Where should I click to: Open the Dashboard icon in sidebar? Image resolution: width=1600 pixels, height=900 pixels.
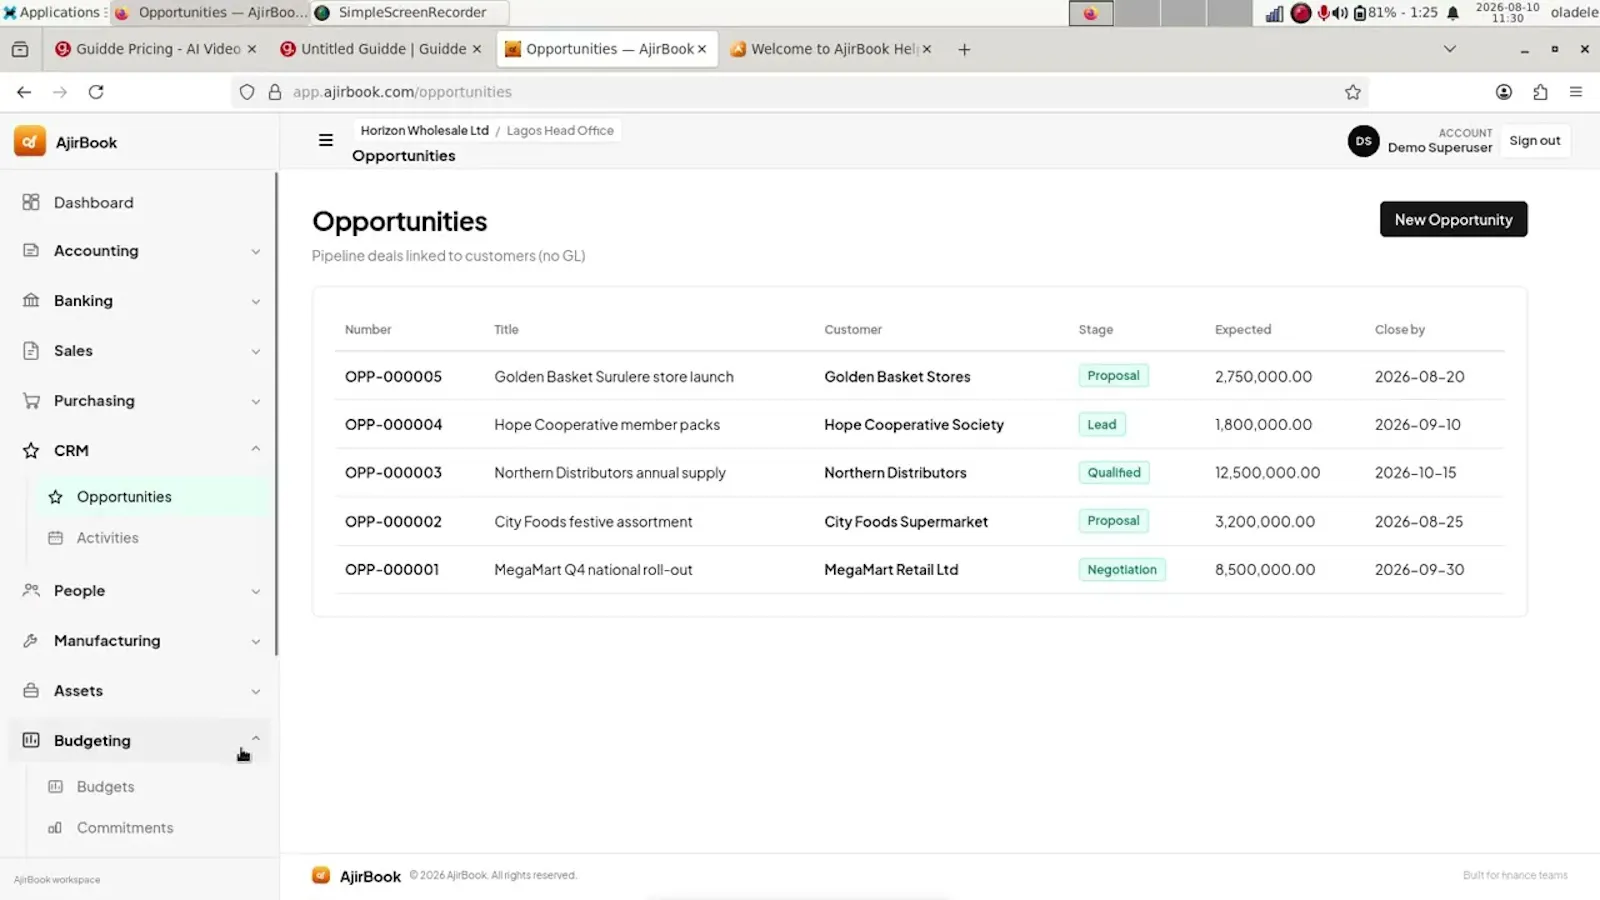31,202
